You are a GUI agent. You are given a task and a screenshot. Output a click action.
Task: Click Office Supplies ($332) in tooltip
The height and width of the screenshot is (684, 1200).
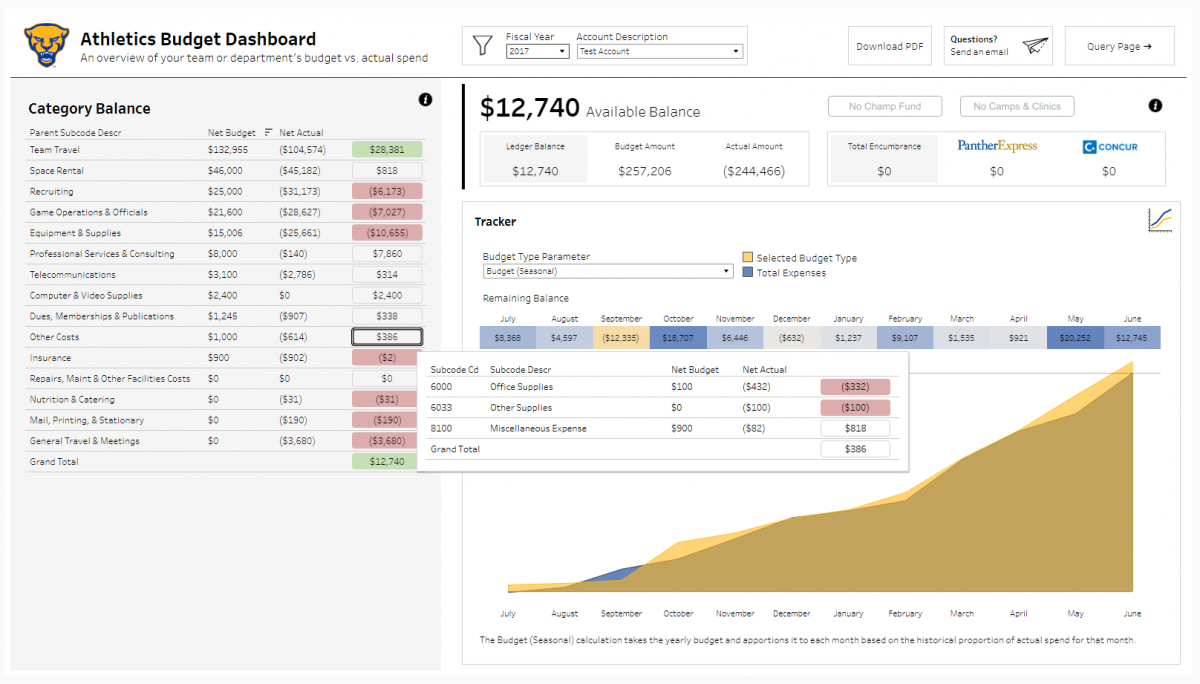[x=855, y=387]
